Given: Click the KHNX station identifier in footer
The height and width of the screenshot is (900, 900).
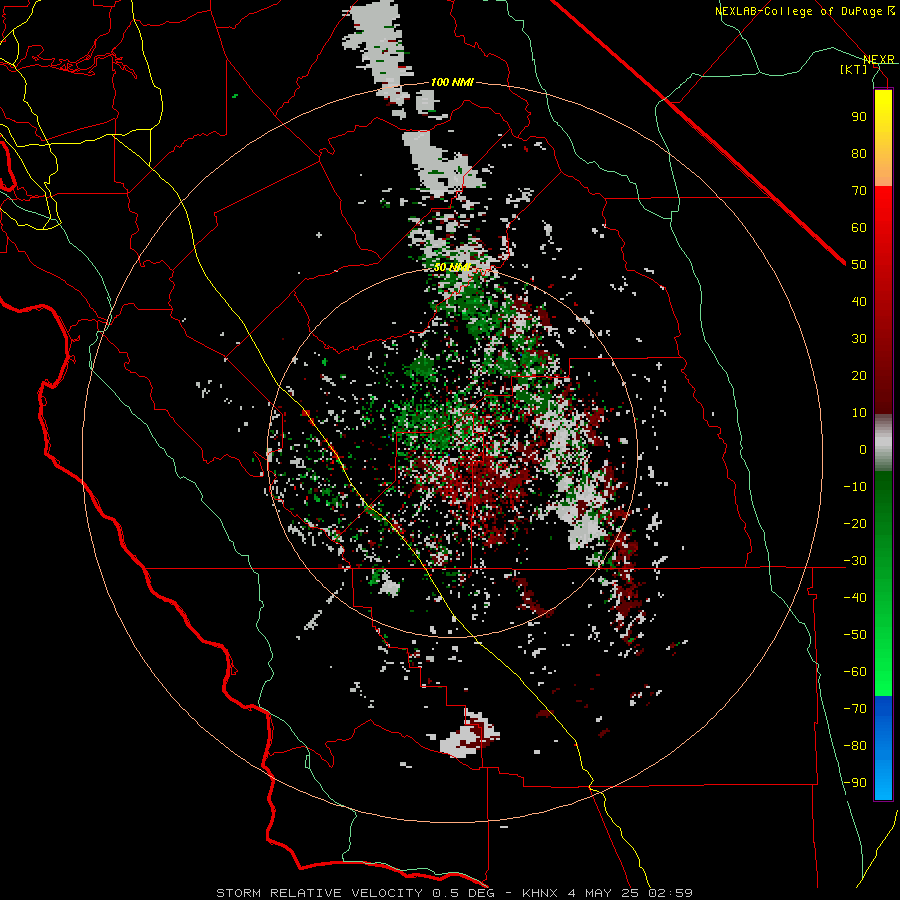Looking at the screenshot, I should (541, 893).
